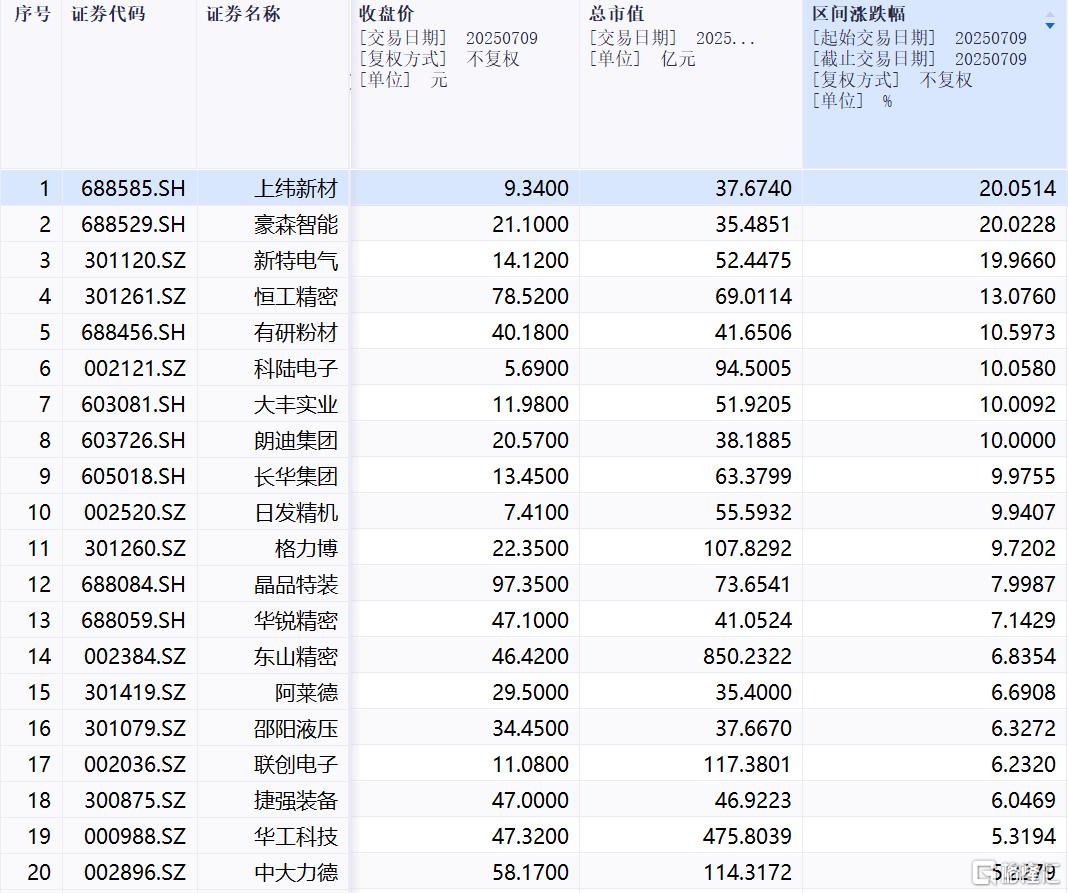
Task: Click stock code 301261.SZ
Action: [135, 296]
